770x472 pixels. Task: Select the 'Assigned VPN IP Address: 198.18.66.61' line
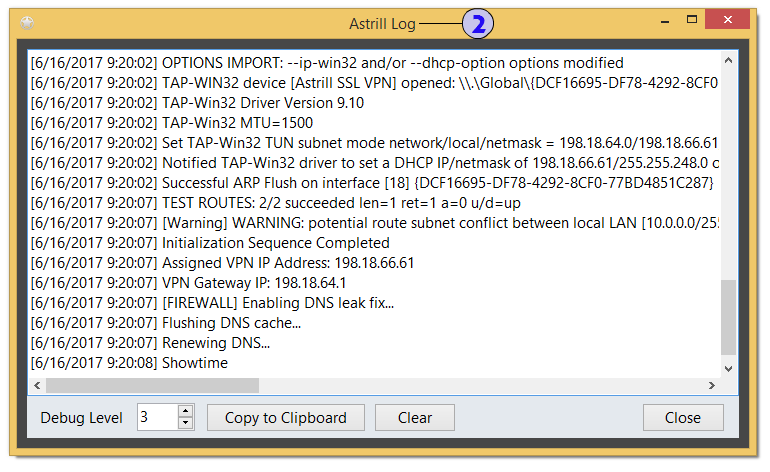click(x=222, y=263)
